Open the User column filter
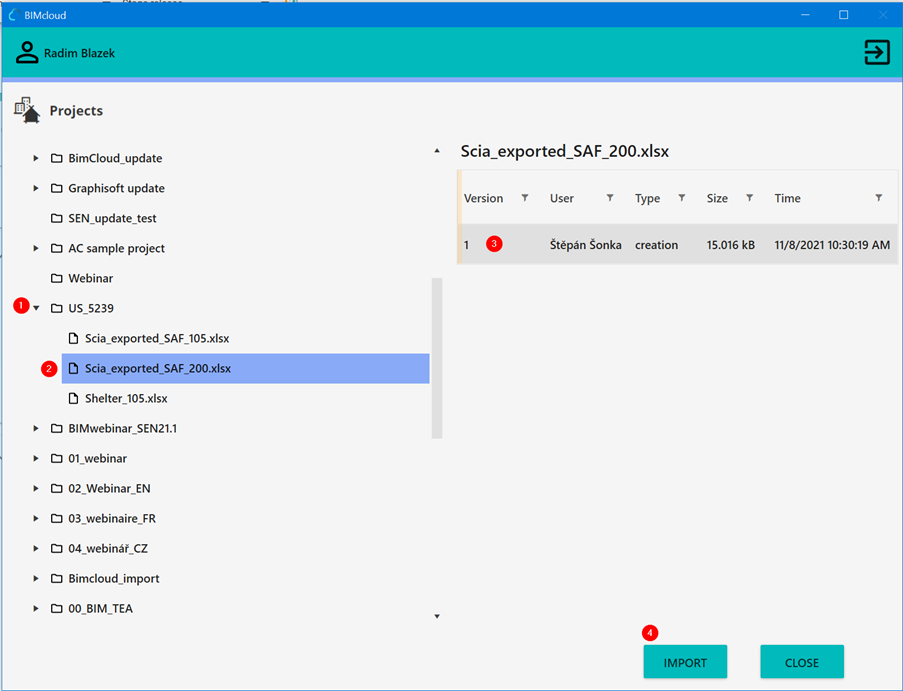This screenshot has width=903, height=691. coord(609,198)
